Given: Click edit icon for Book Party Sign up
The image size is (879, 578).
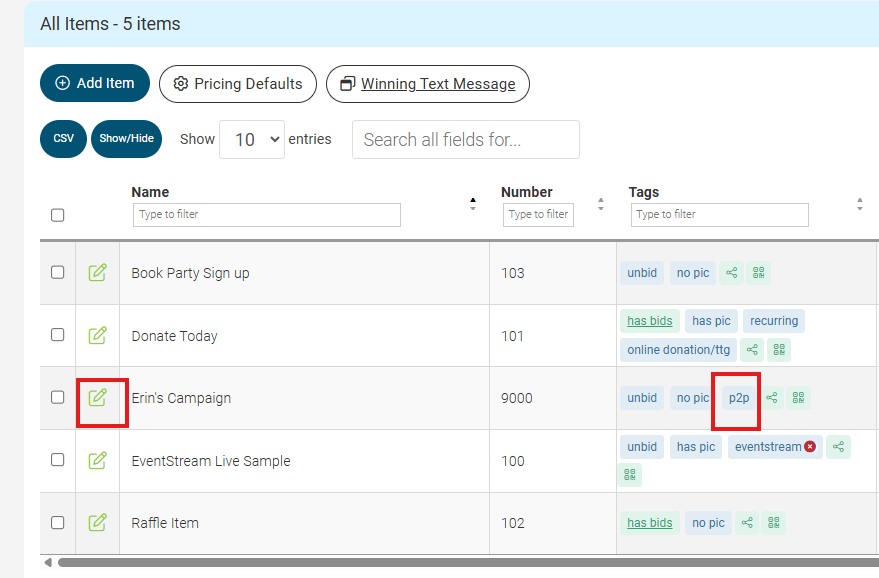Looking at the screenshot, I should click(x=97, y=272).
